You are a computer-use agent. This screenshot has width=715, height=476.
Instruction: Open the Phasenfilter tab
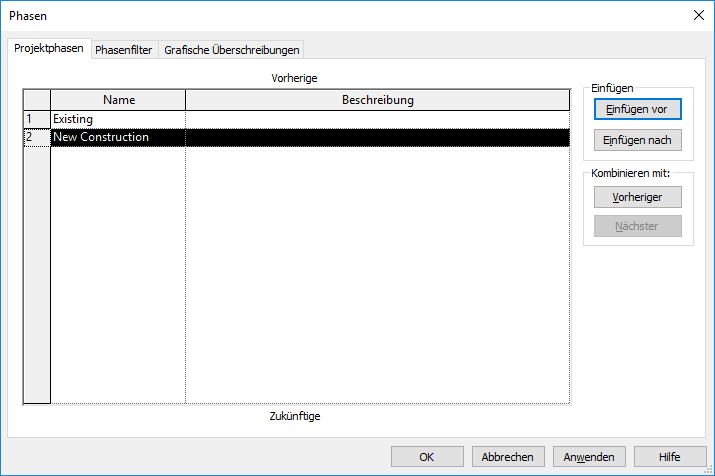point(124,50)
